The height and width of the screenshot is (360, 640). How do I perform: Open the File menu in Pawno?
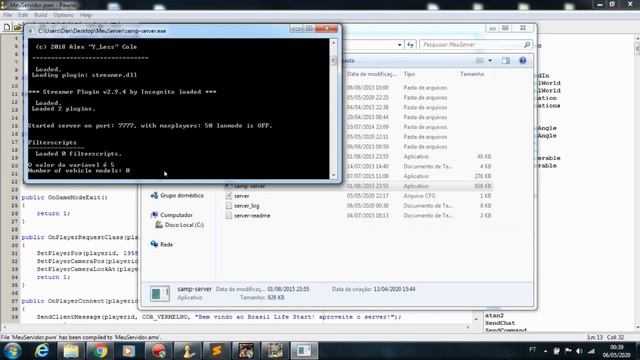coord(7,15)
